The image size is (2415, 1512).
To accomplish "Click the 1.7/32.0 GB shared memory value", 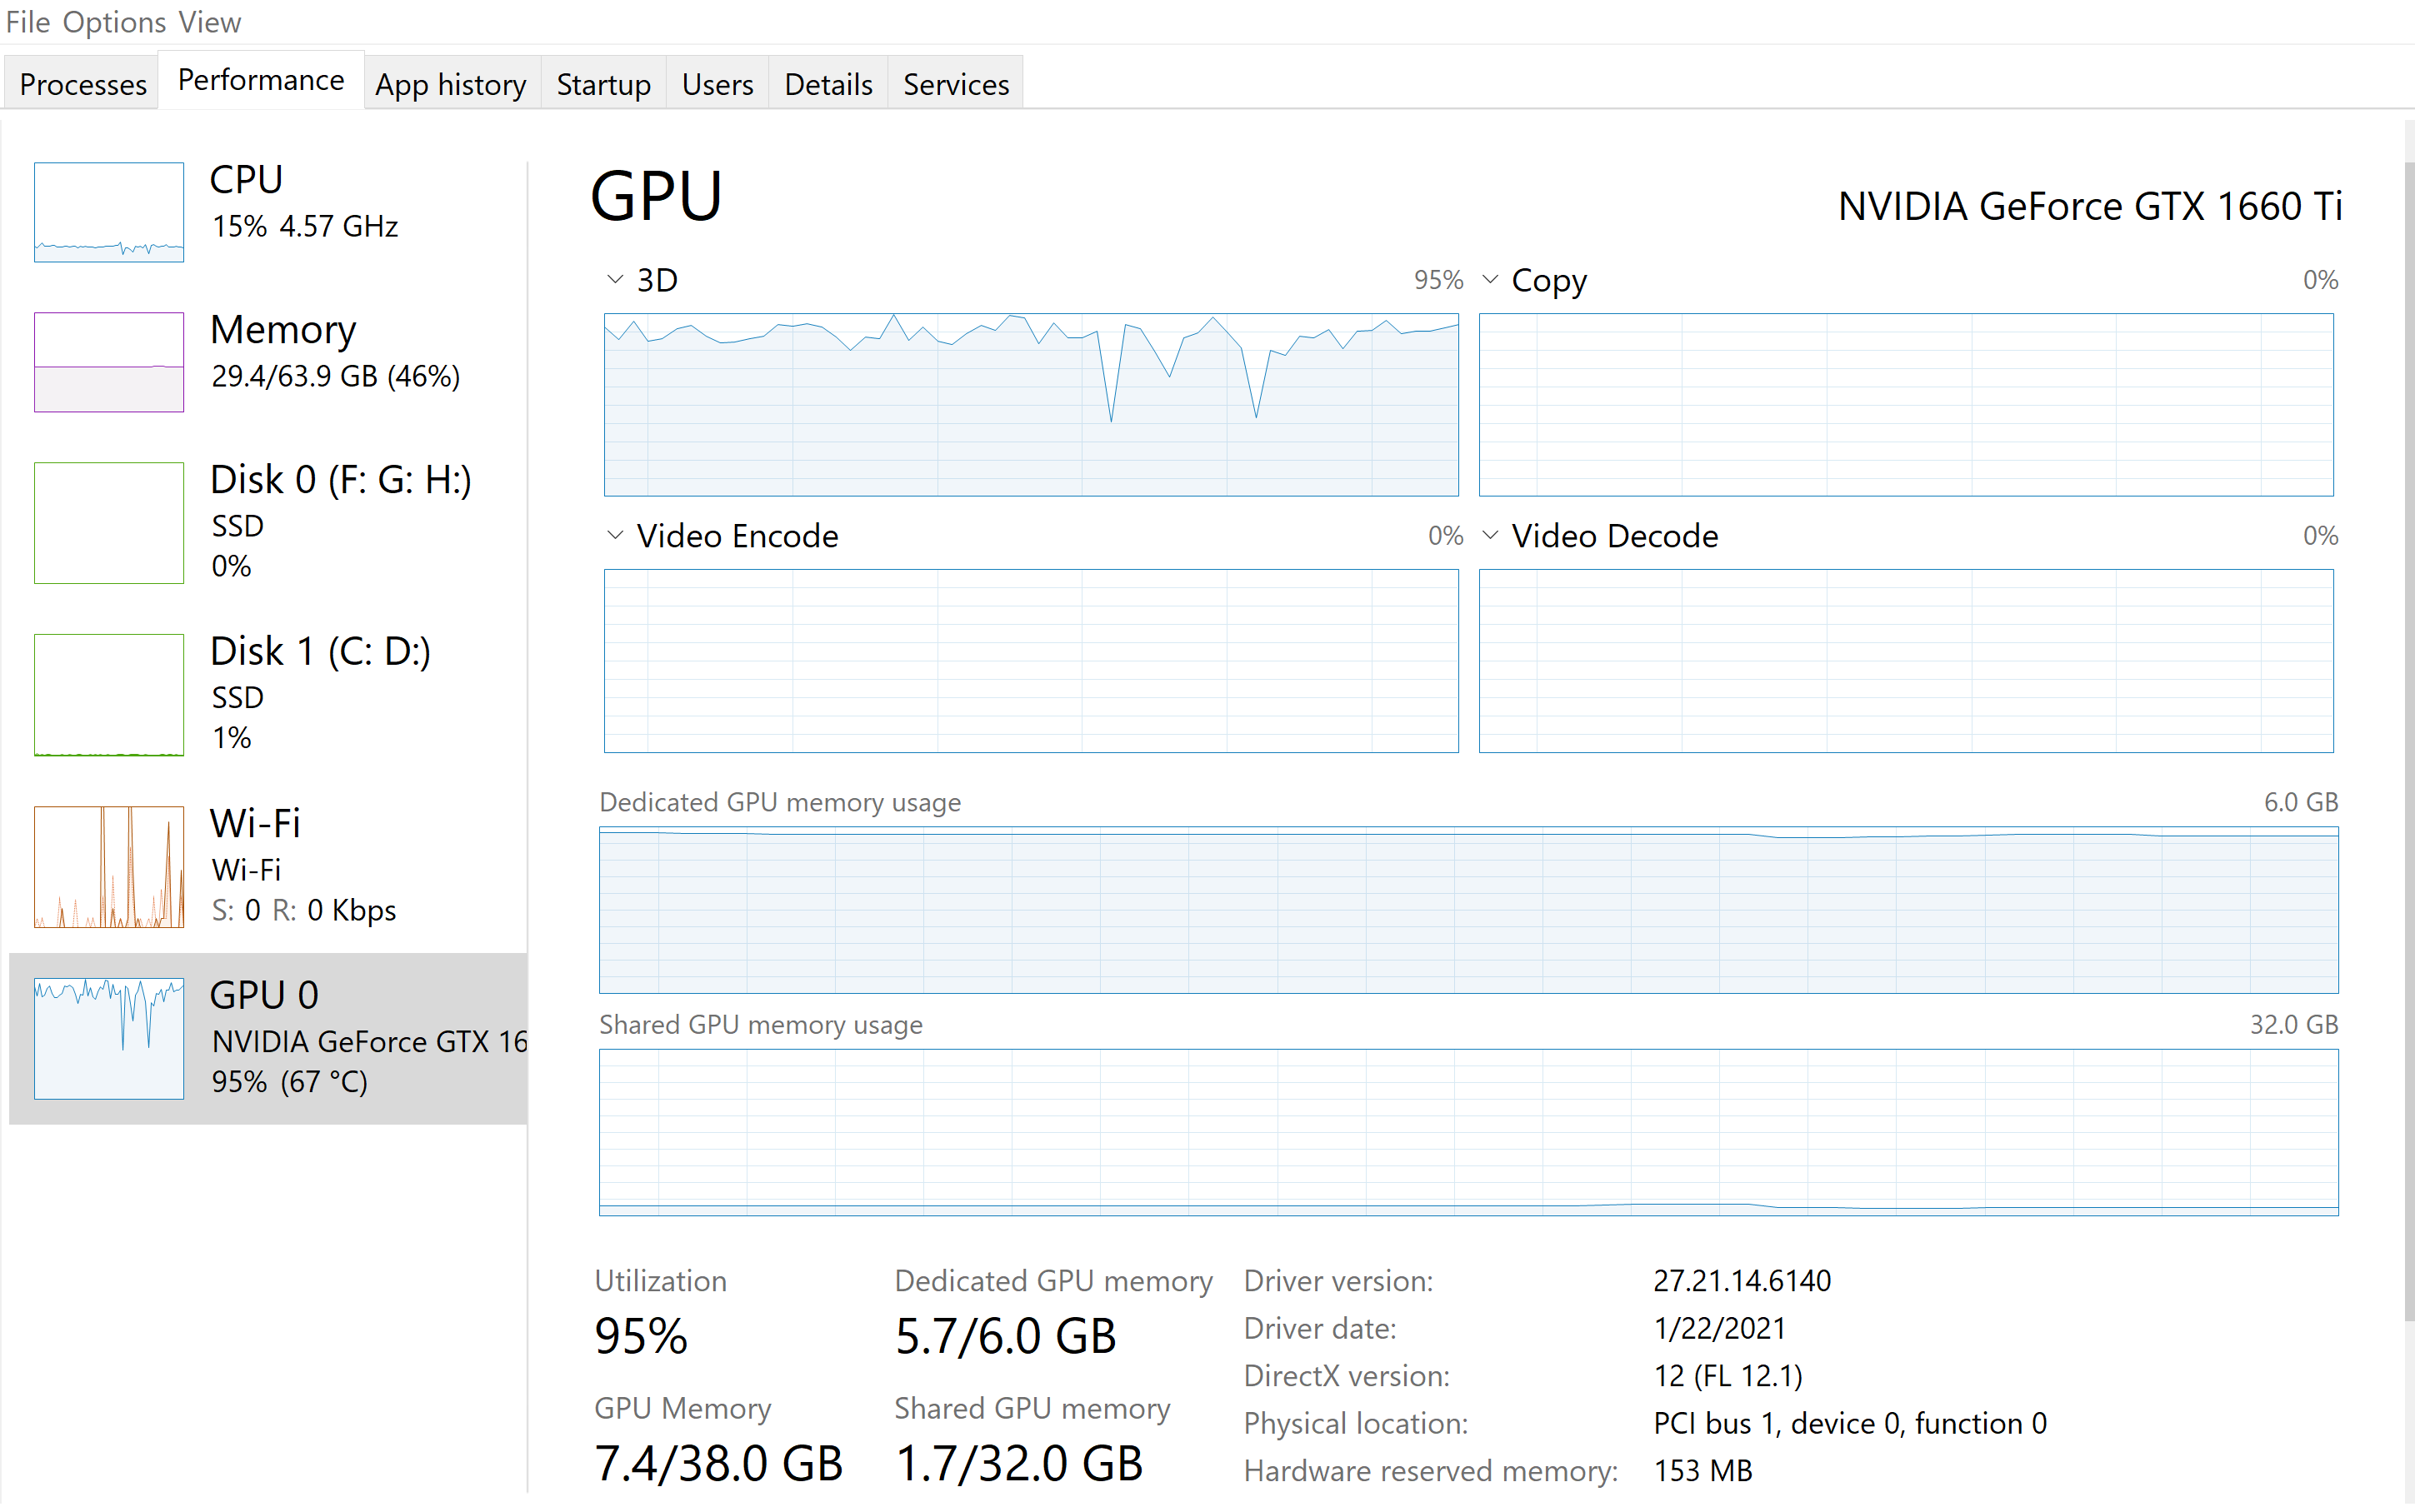I will pos(1018,1464).
